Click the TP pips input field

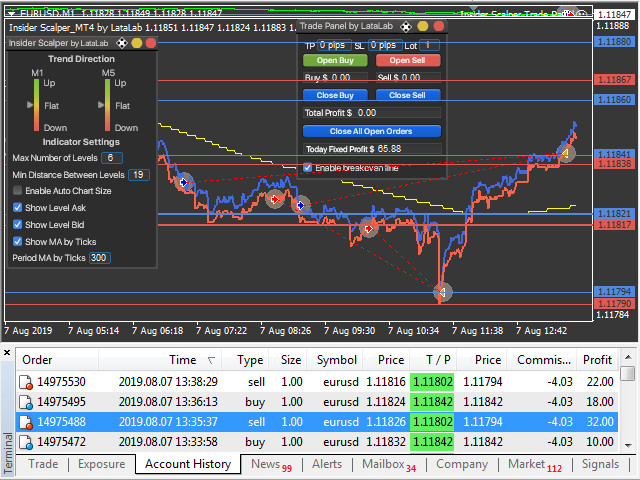(x=334, y=45)
